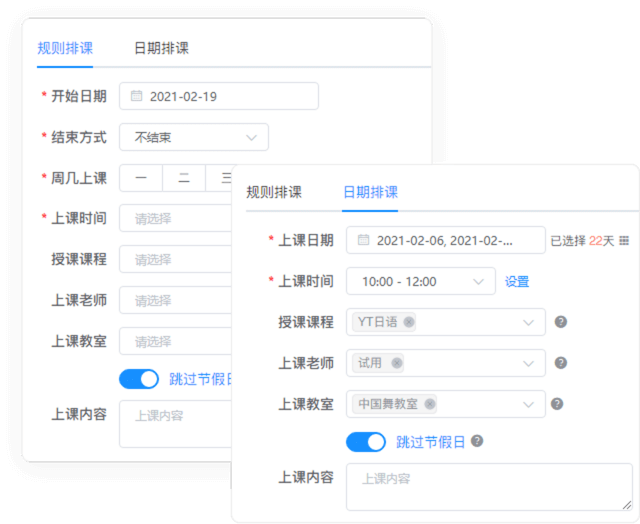
Task: Click the 设置 link beside 上课时间
Action: [517, 282]
